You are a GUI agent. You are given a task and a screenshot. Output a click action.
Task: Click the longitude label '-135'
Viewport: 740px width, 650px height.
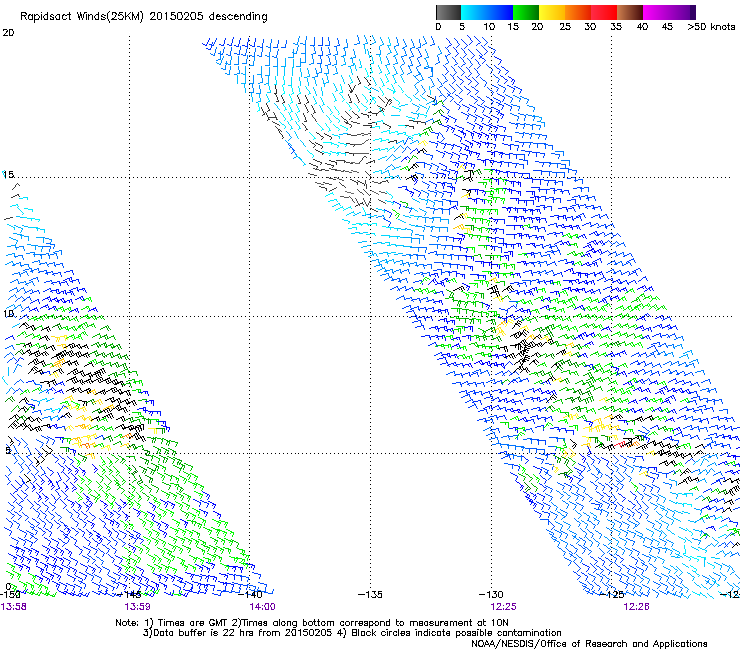point(370,595)
